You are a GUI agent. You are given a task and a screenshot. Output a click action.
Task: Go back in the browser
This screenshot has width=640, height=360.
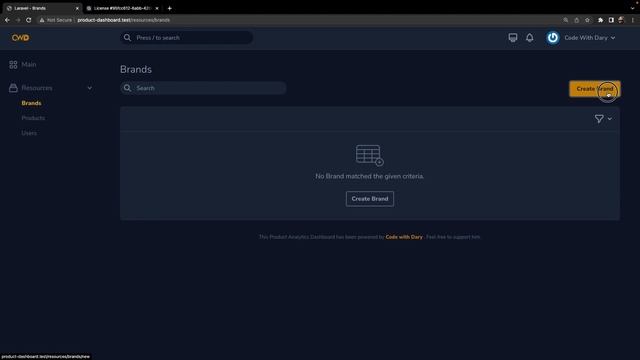click(x=7, y=20)
